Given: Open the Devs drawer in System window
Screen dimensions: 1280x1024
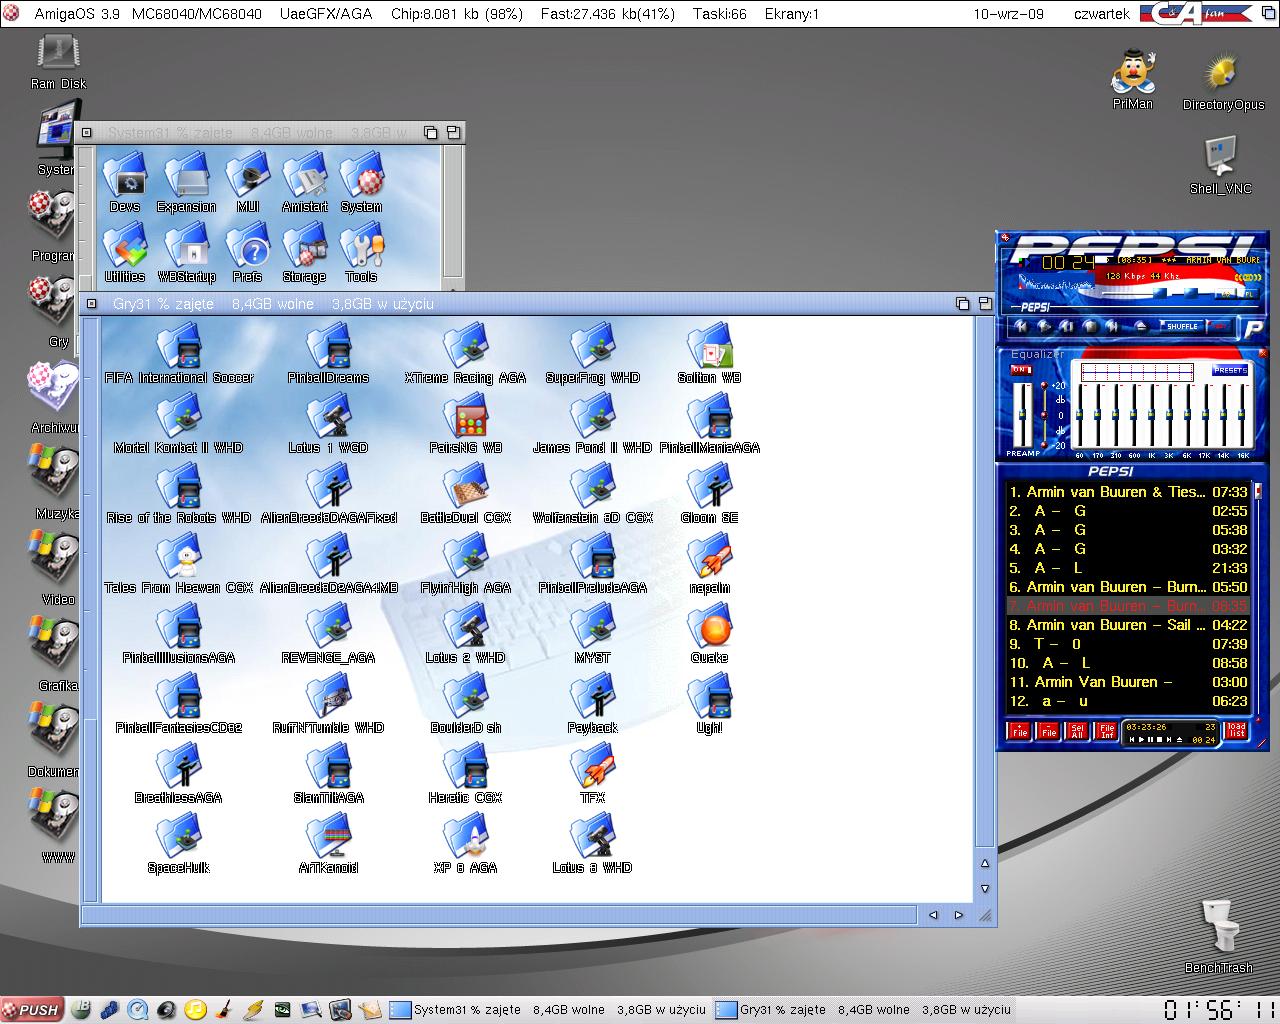Looking at the screenshot, I should point(125,183).
